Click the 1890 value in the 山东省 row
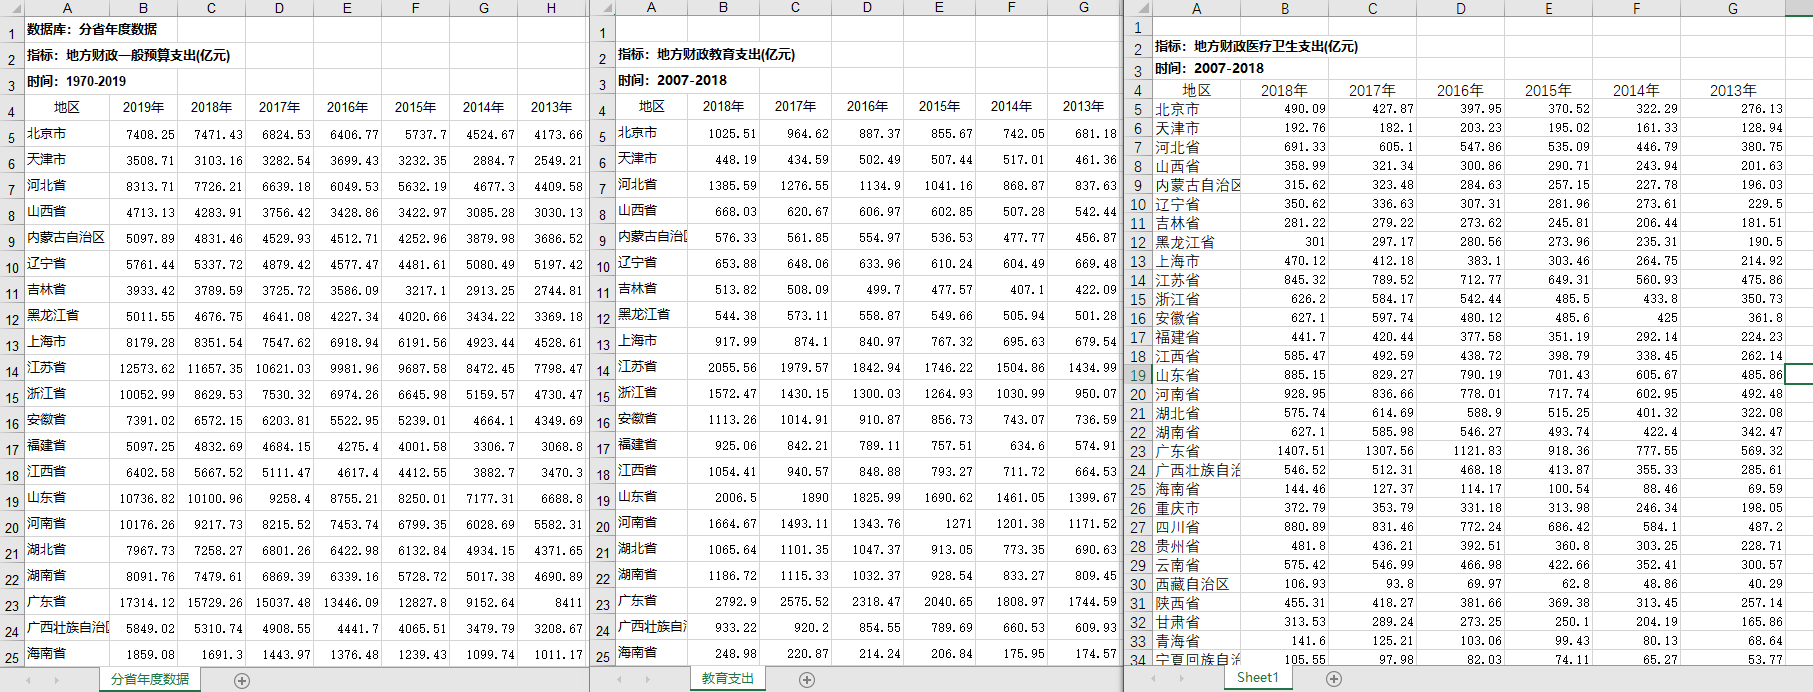The height and width of the screenshot is (692, 1813). pyautogui.click(x=795, y=497)
